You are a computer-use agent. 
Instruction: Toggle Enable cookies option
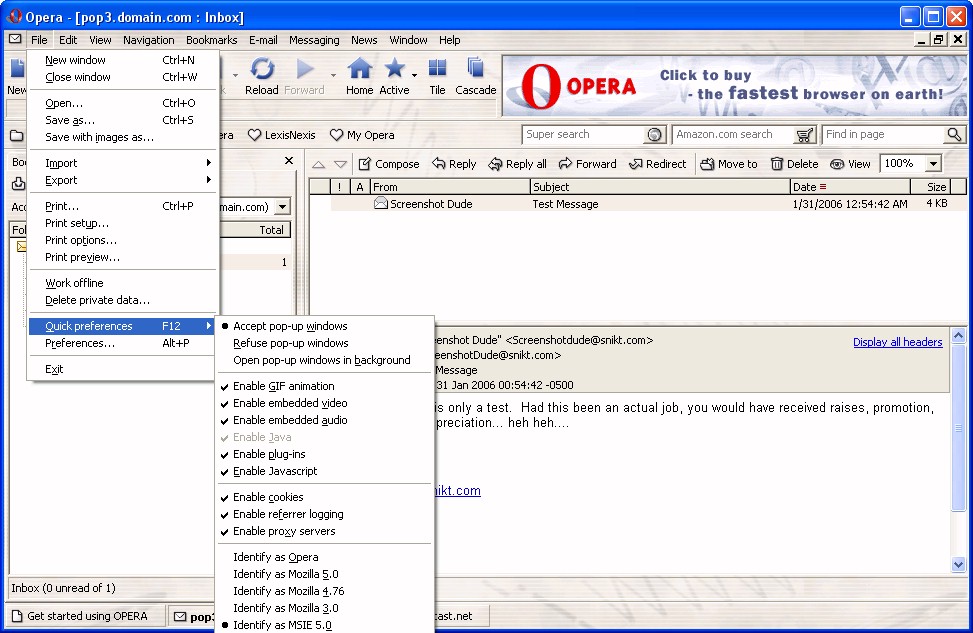(323, 497)
